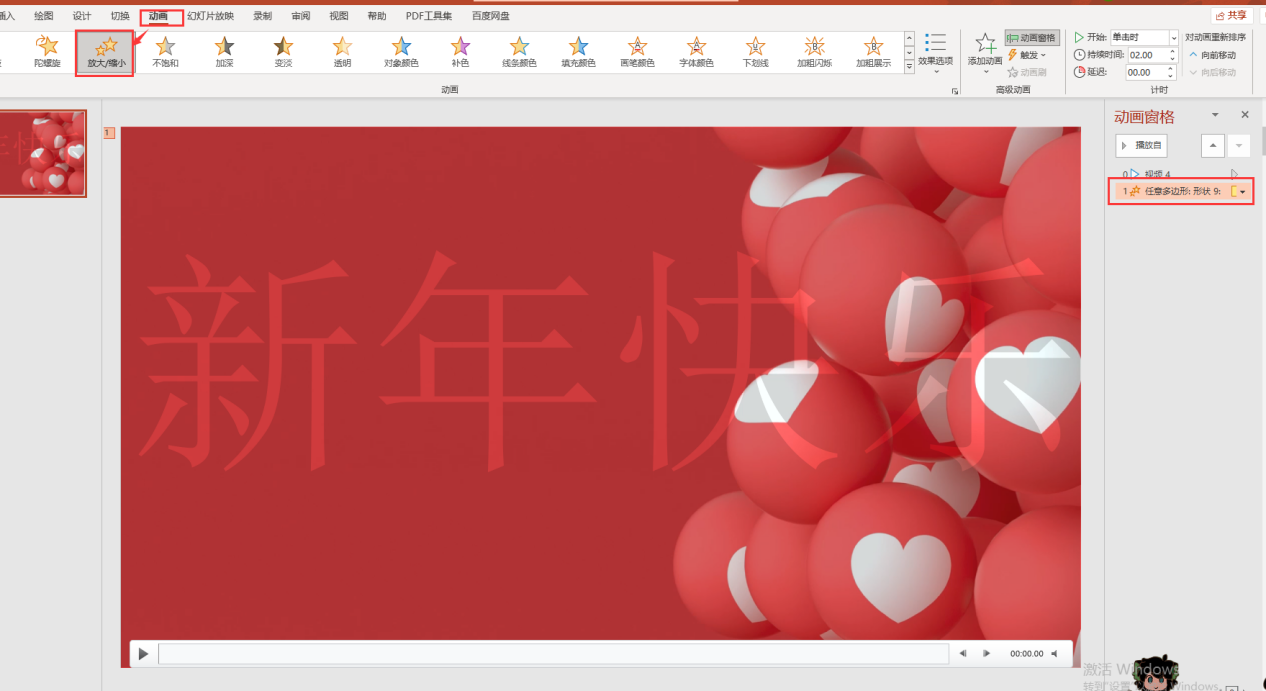Select the 动画 animations tab
Viewport: 1266px width, 691px height.
159,16
